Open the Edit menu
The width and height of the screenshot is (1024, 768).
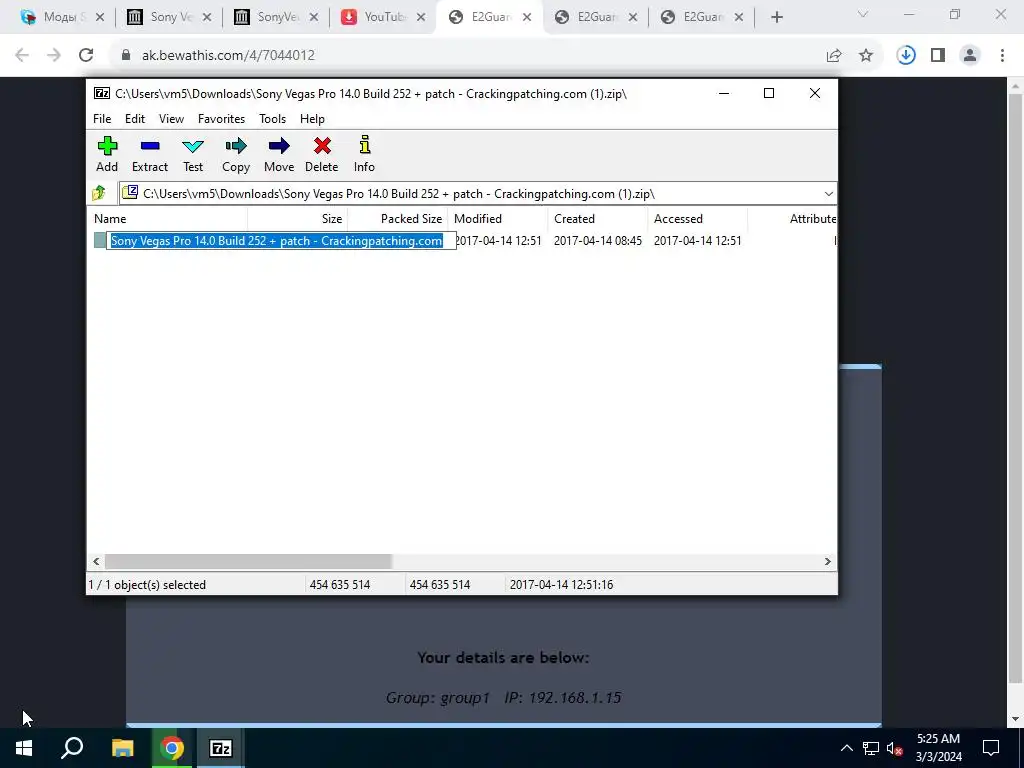(x=135, y=119)
